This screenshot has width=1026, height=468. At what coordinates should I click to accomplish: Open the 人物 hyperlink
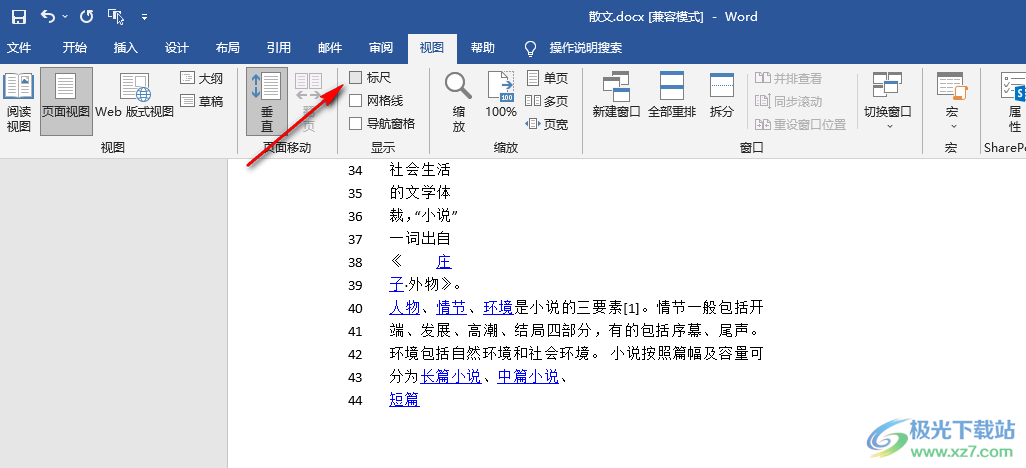404,308
